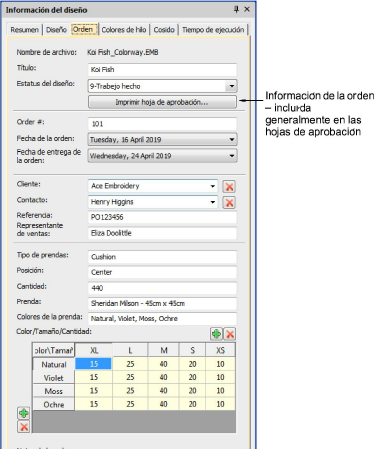Click the Violet XS cell showing 10
The image size is (381, 449).
[x=221, y=377]
